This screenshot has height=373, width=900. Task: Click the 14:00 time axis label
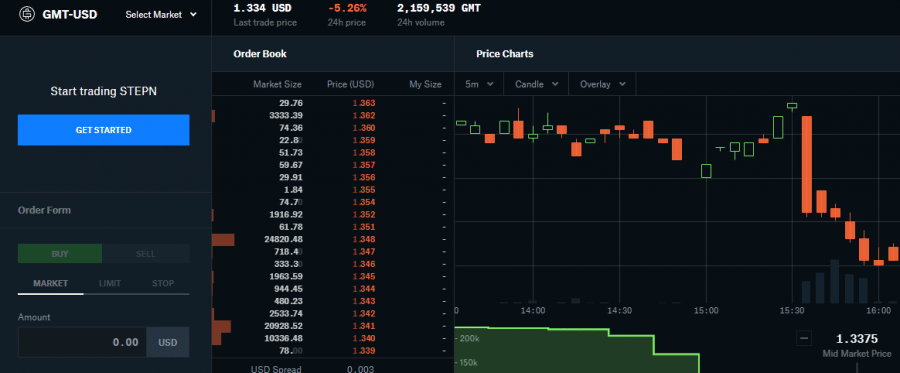tap(533, 310)
